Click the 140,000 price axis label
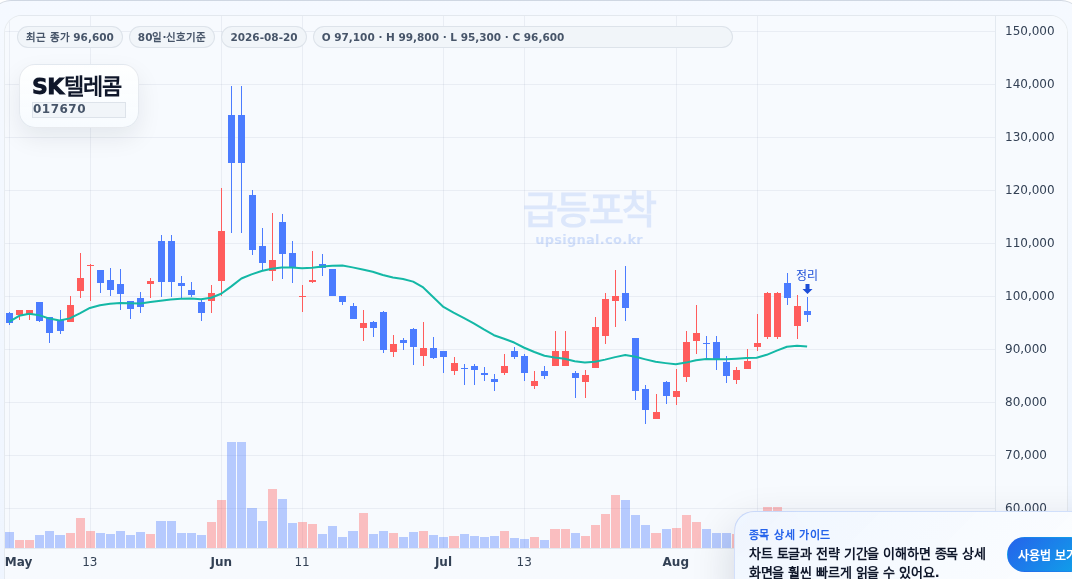This screenshot has height=579, width=1072. point(1030,83)
